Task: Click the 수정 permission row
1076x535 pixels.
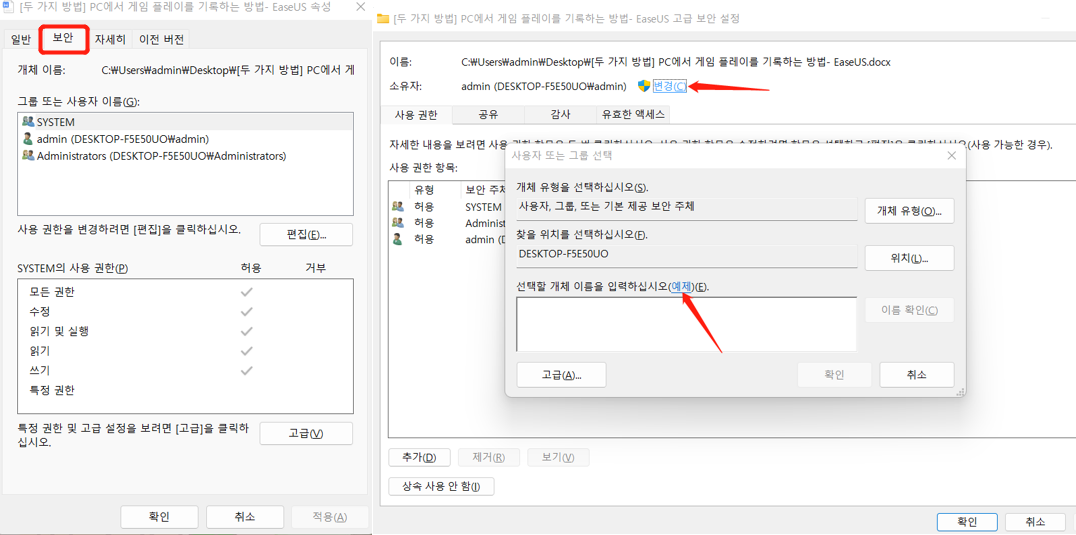Action: [185, 311]
